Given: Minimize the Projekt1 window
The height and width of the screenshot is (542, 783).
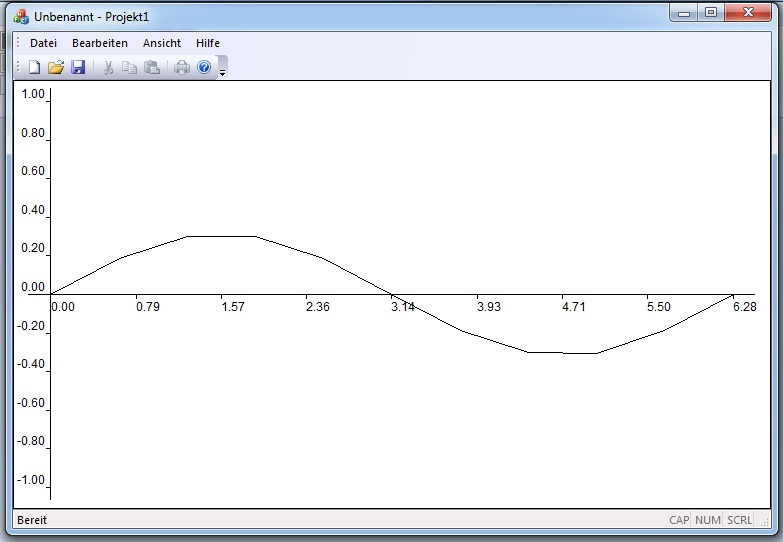Looking at the screenshot, I should (x=684, y=13).
